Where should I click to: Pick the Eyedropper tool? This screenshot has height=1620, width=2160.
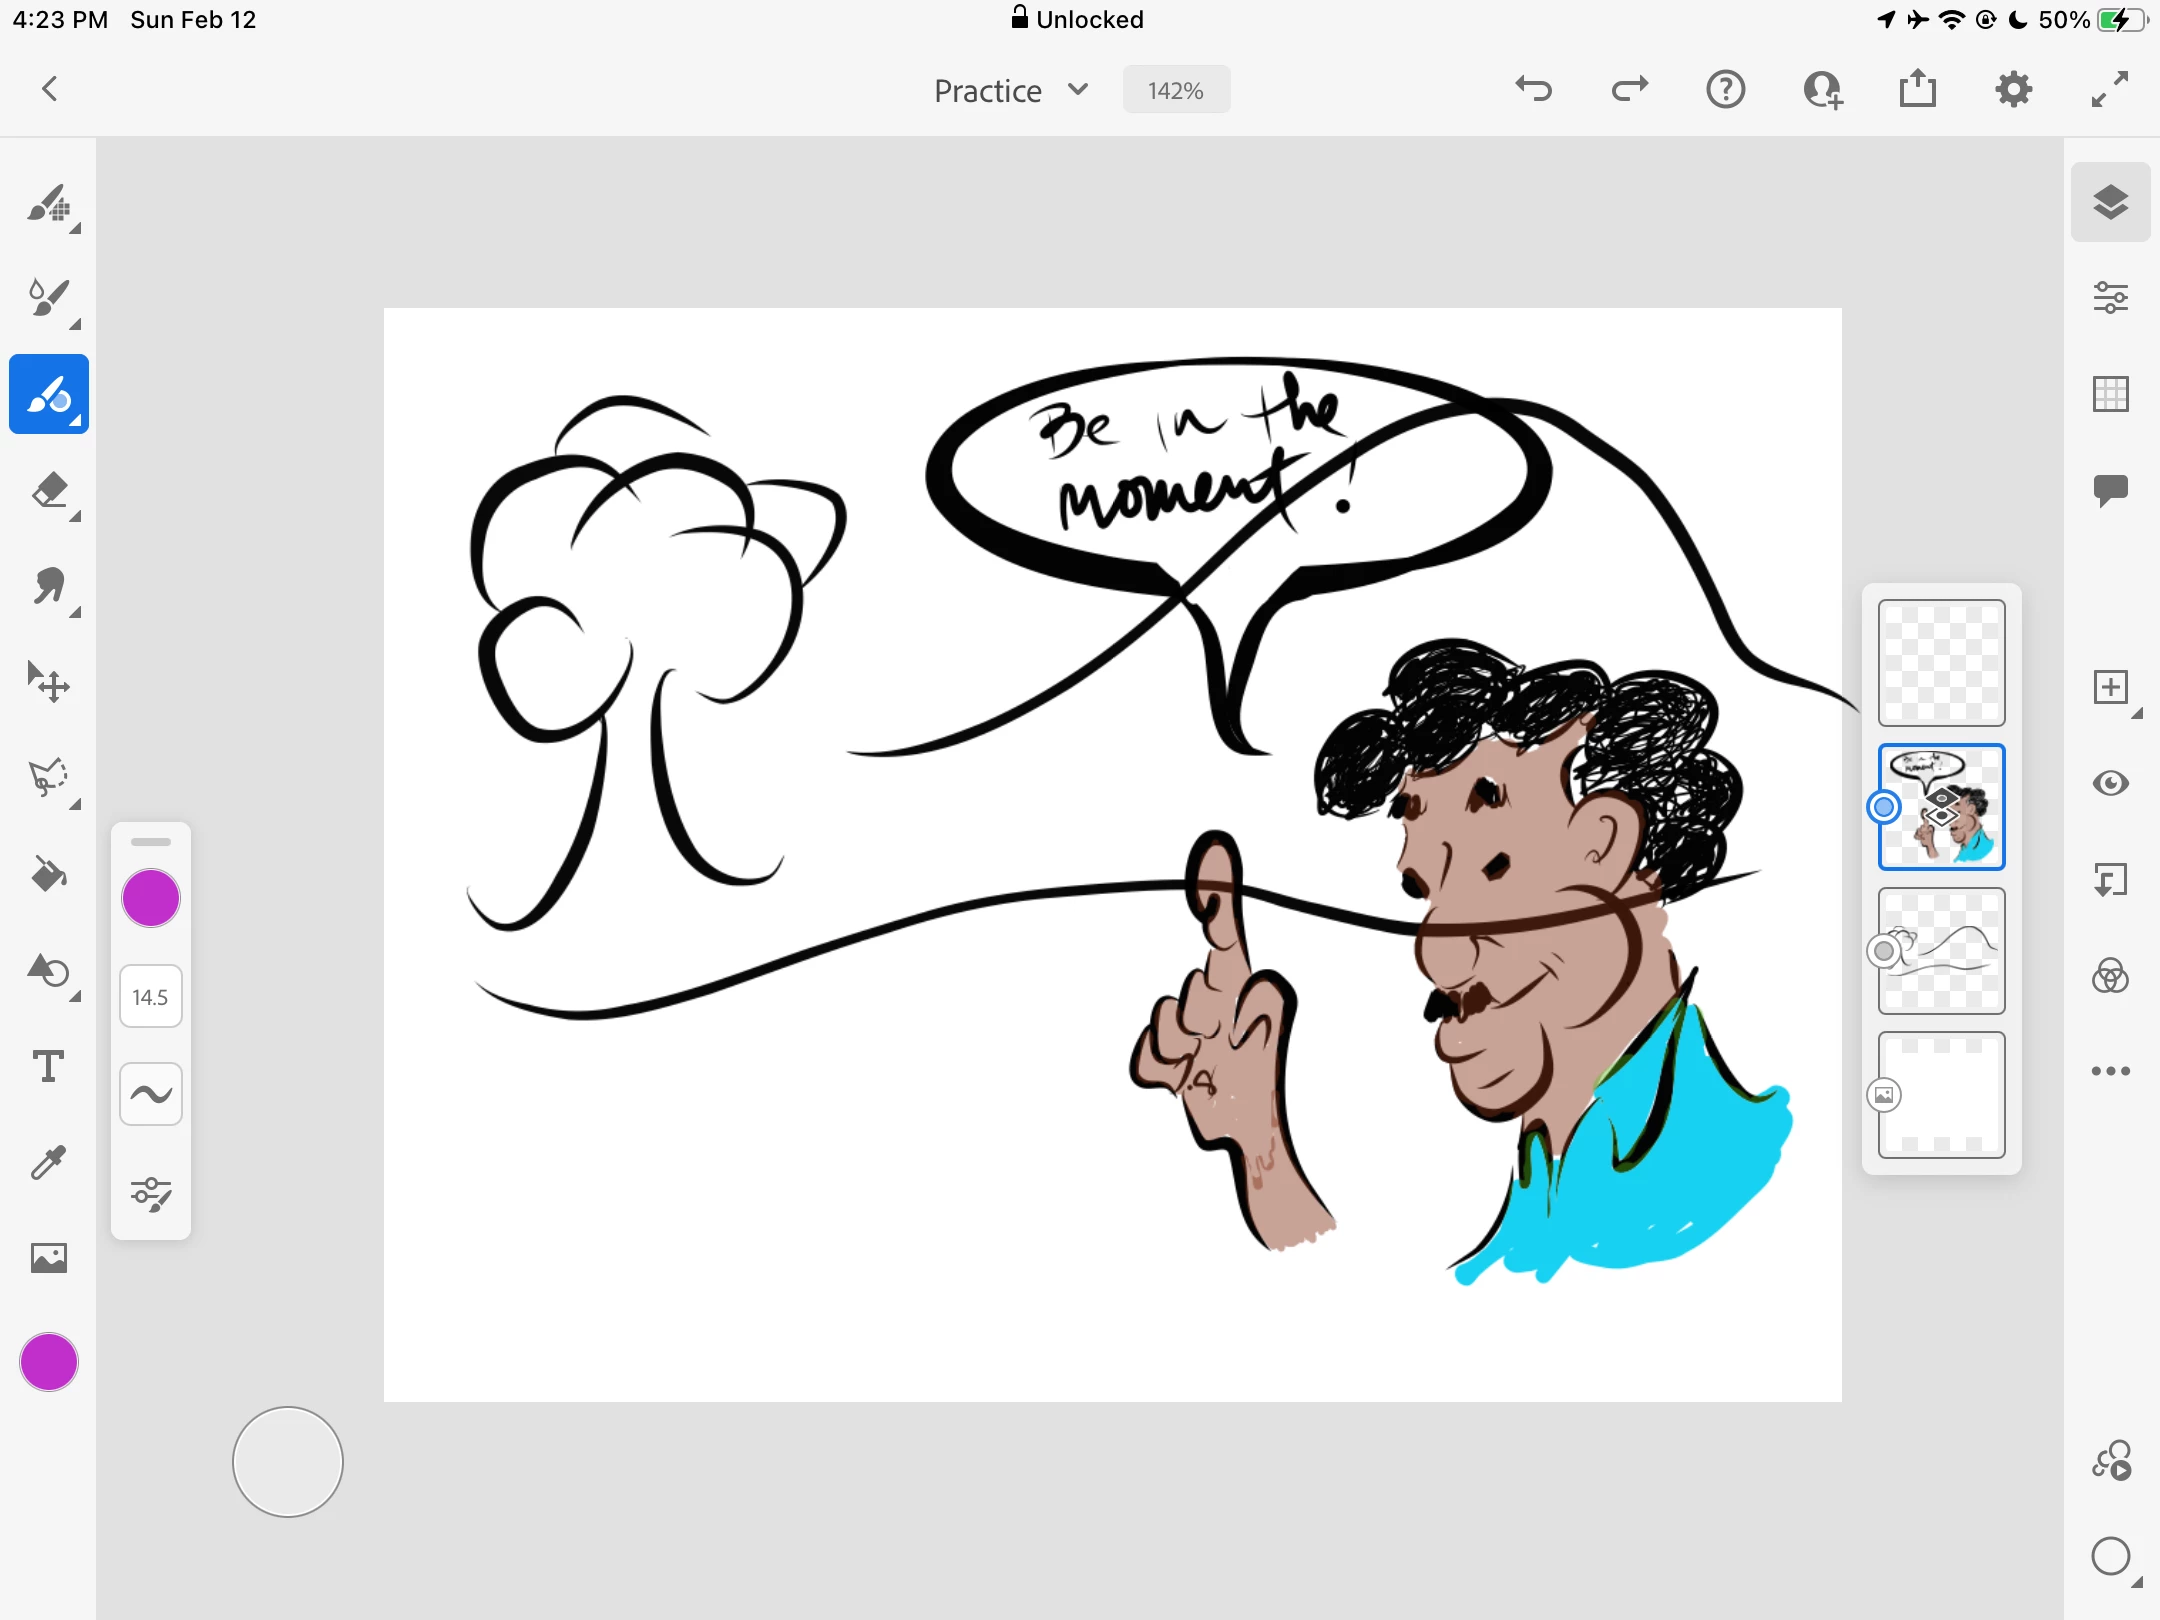[48, 1163]
